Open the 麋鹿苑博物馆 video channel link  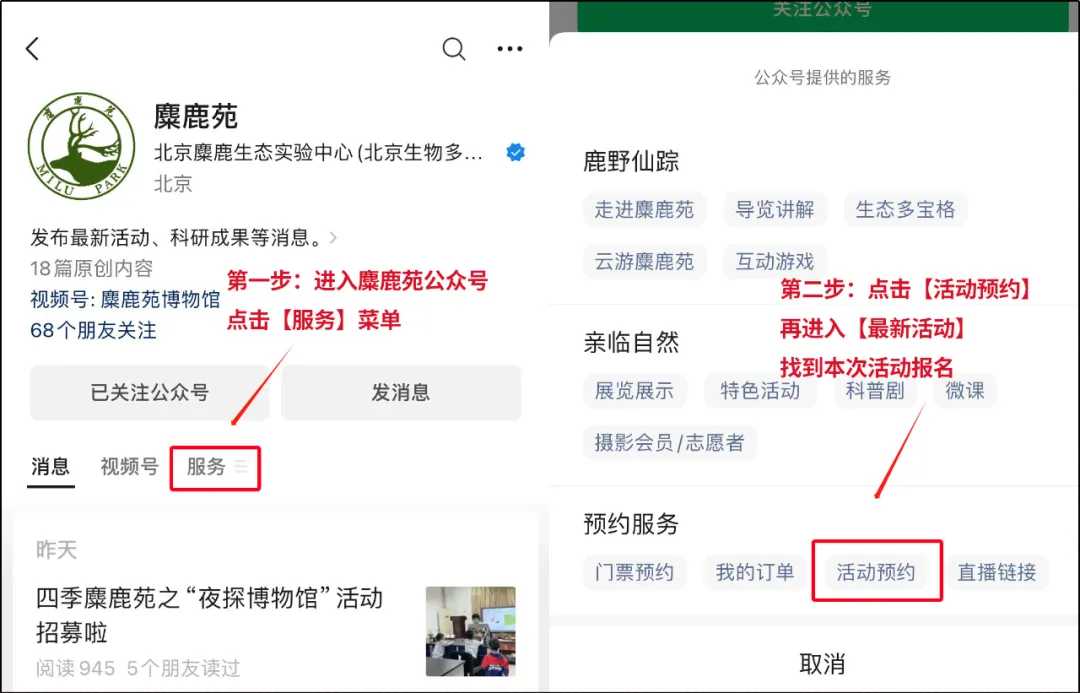coord(160,299)
